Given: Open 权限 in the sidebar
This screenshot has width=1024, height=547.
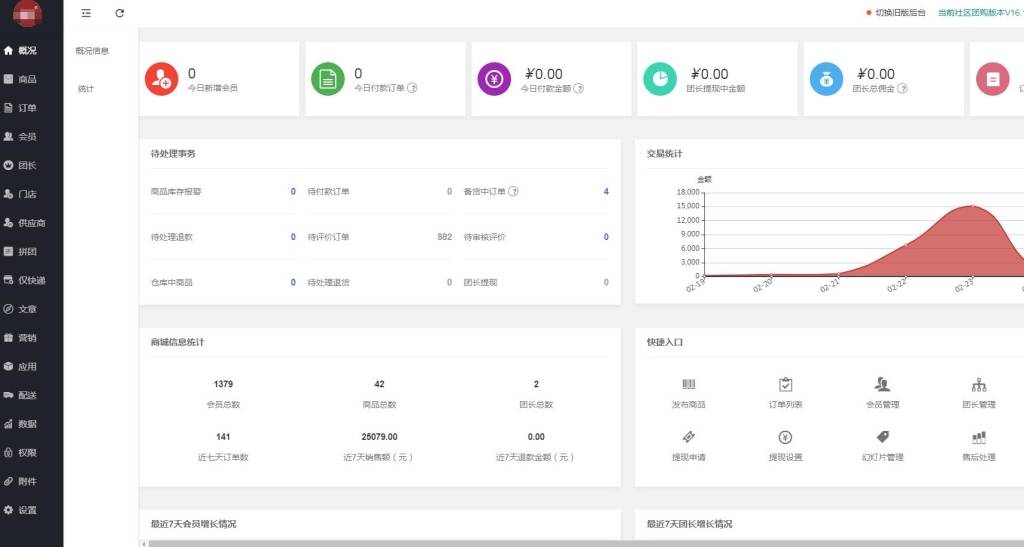Looking at the screenshot, I should (x=27, y=452).
